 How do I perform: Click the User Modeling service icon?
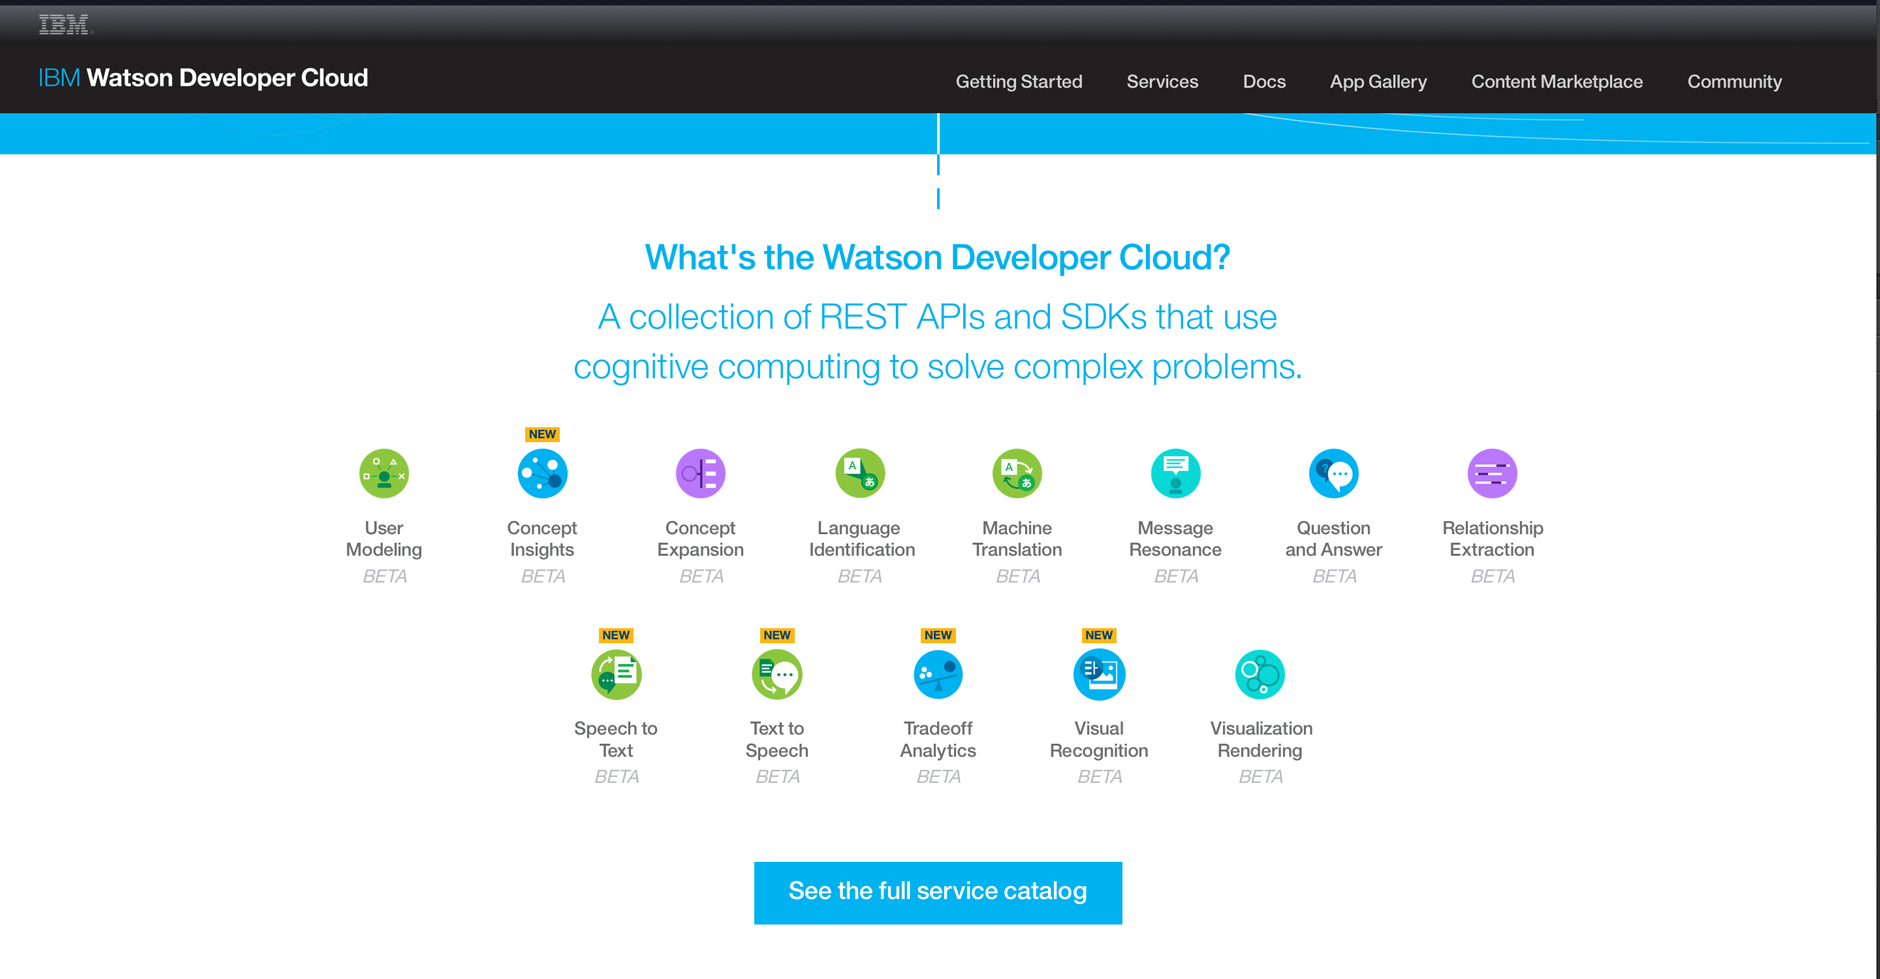tap(384, 473)
